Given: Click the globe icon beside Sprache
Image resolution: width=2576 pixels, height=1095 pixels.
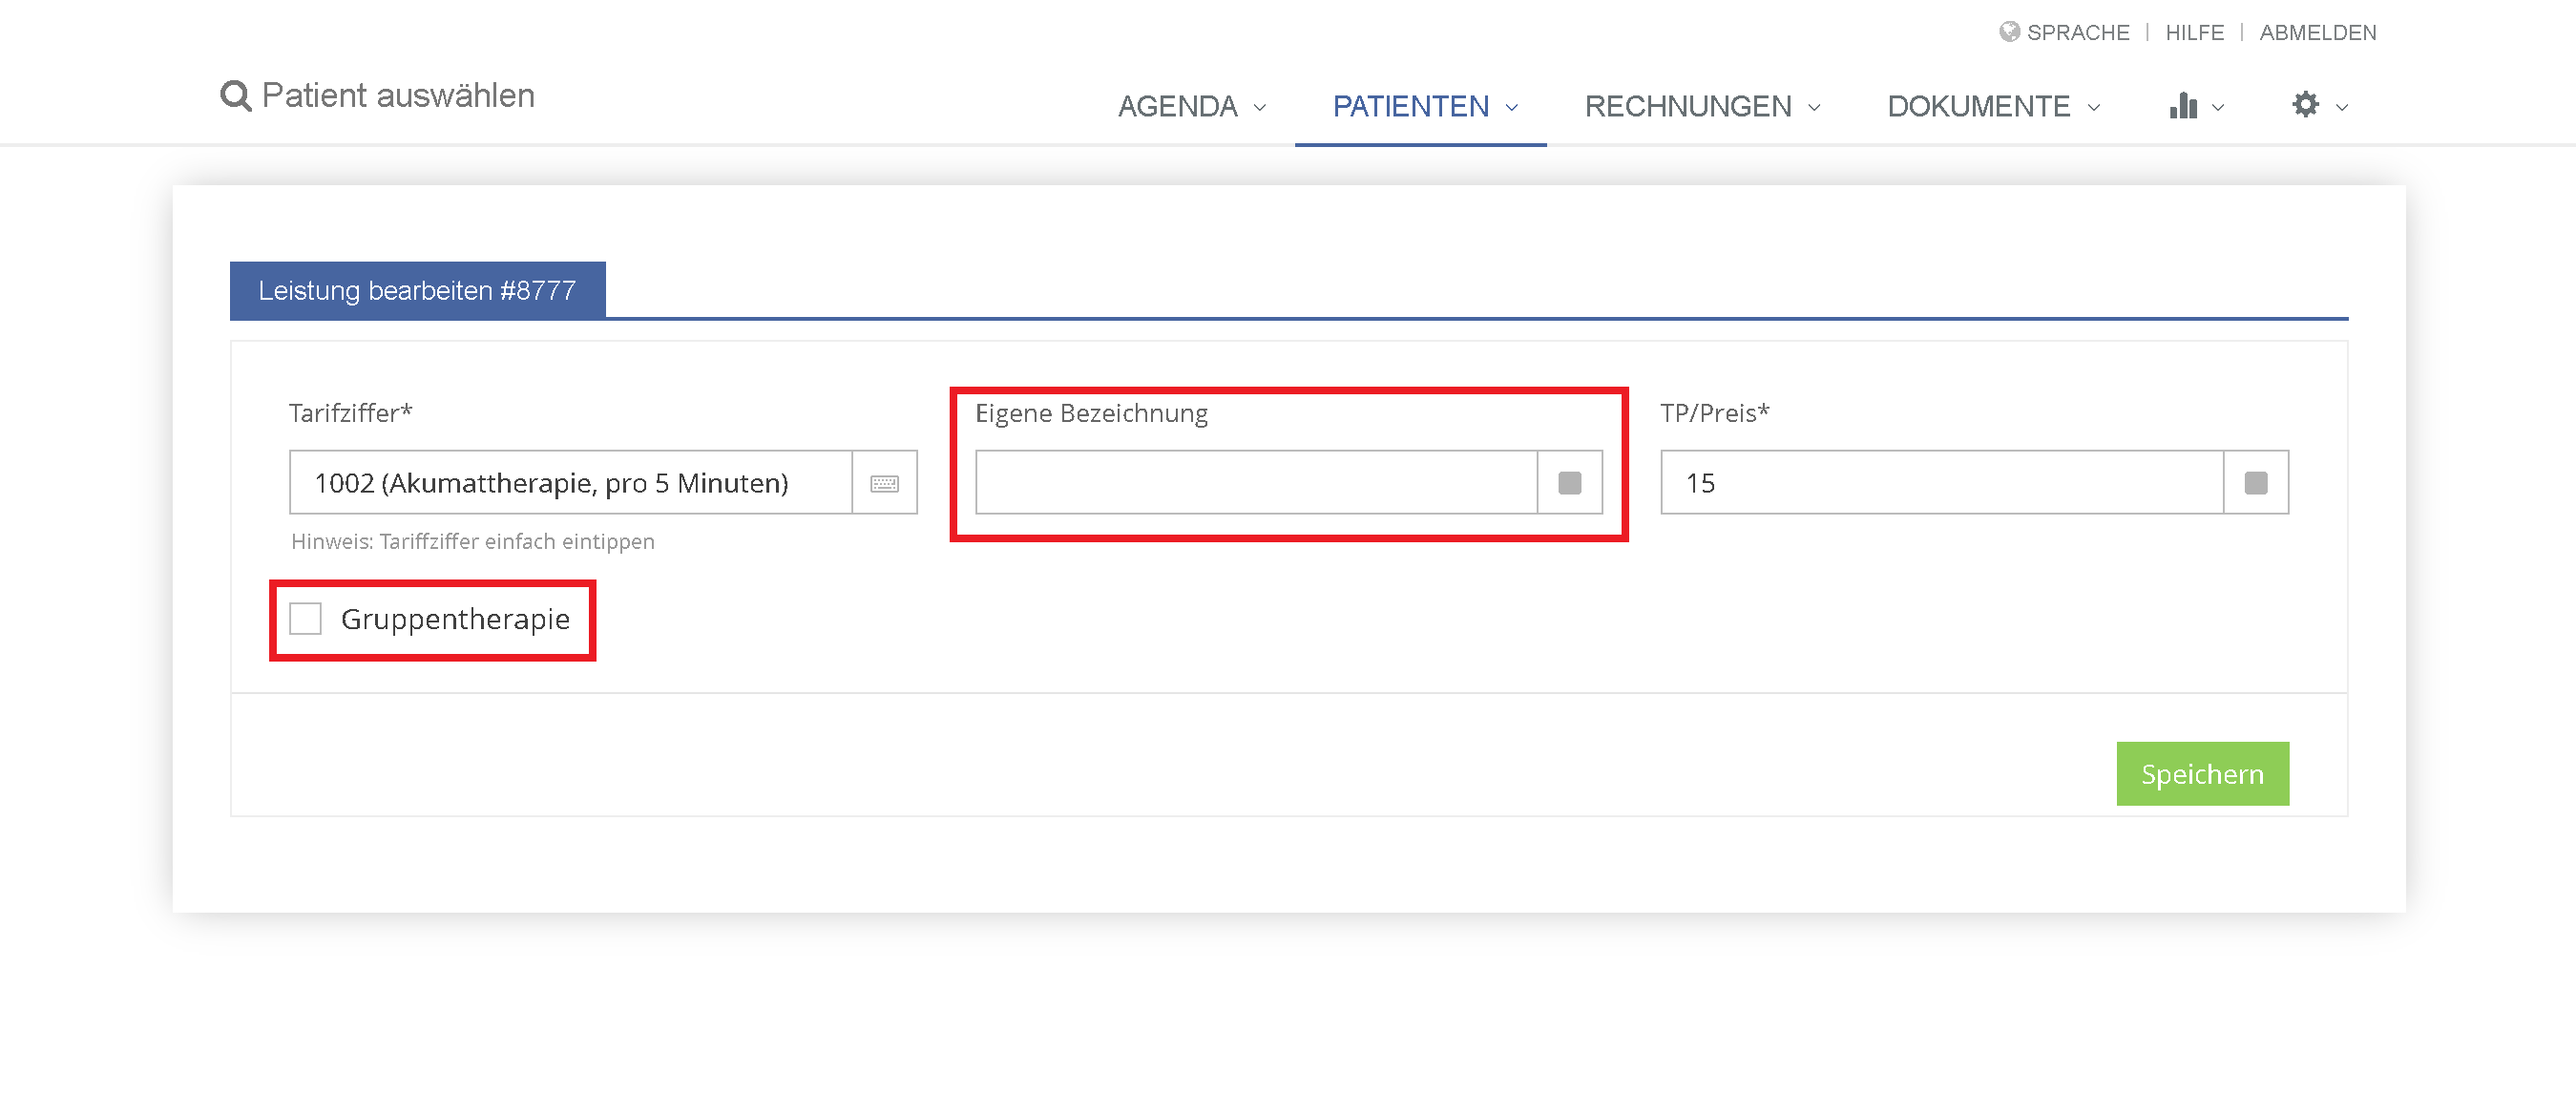Looking at the screenshot, I should click(x=2009, y=32).
